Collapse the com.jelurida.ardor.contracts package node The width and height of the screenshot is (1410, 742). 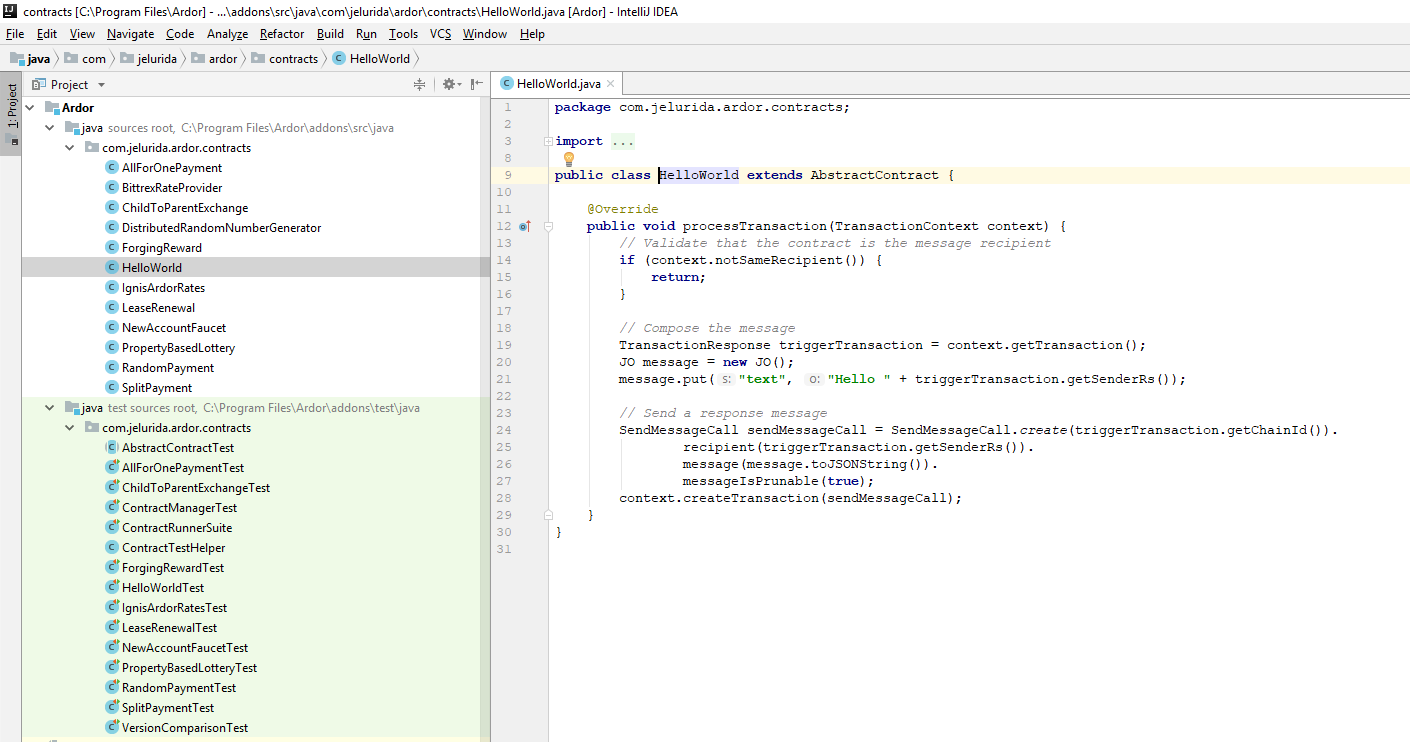point(70,147)
